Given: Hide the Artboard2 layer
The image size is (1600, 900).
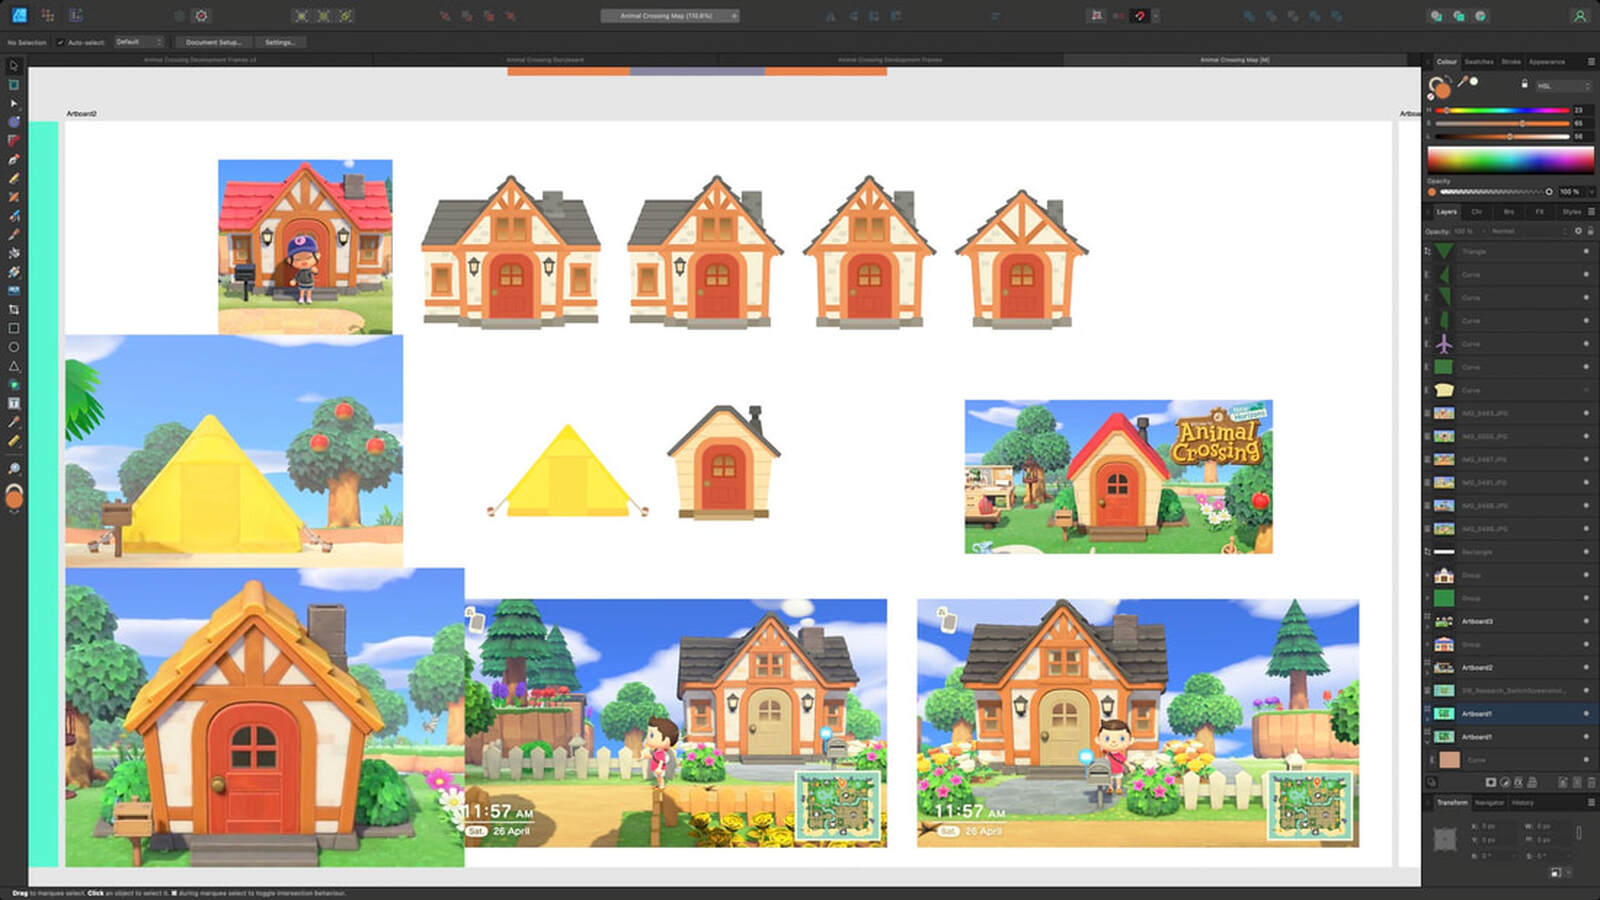Looking at the screenshot, I should 1586,667.
